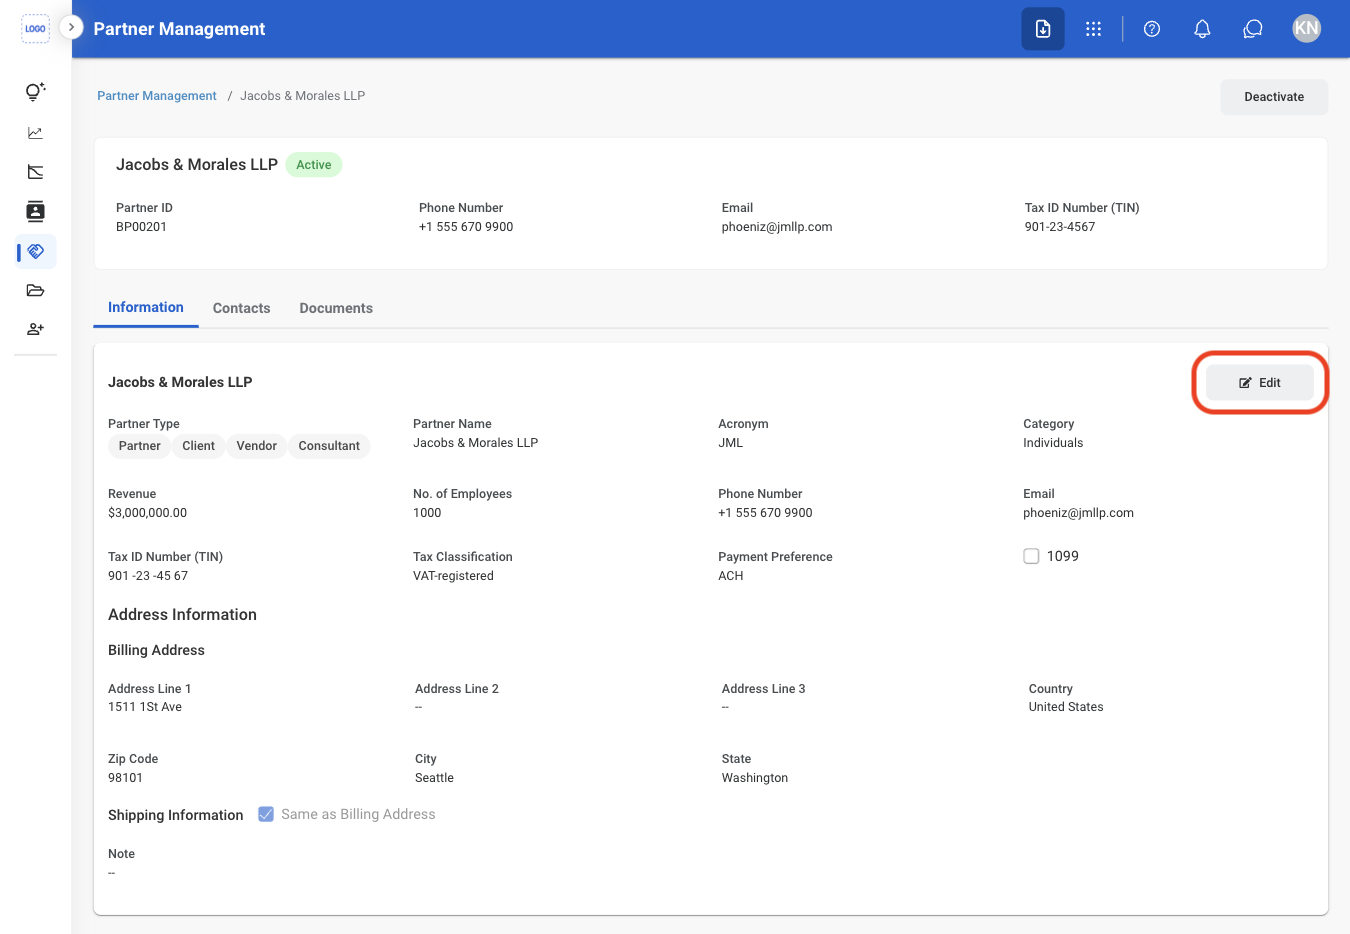
Task: Click the tax classification VAT-registered
Action: point(453,576)
